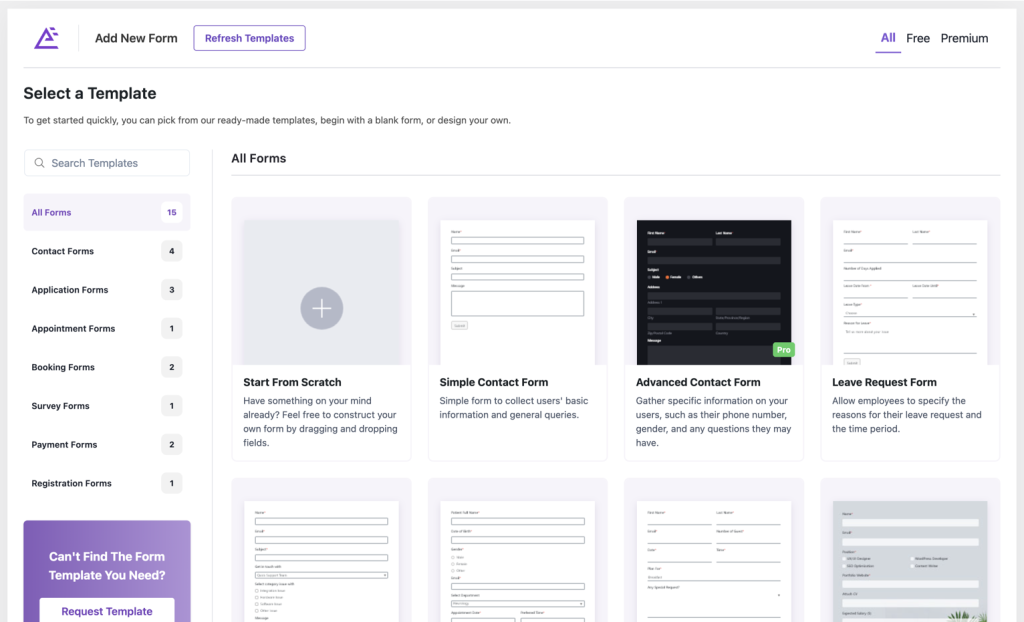Open Simple Contact Form thumbnail
This screenshot has height=622, width=1024.
517,292
